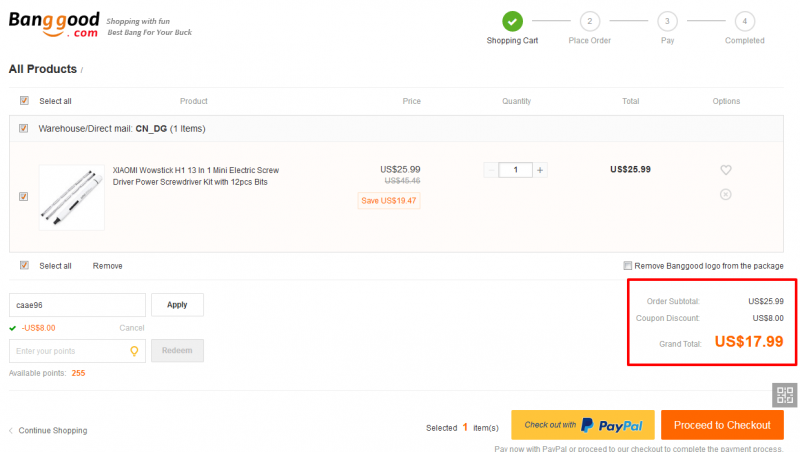Cancel the applied coupon
Image resolution: width=800 pixels, height=452 pixels.
132,328
